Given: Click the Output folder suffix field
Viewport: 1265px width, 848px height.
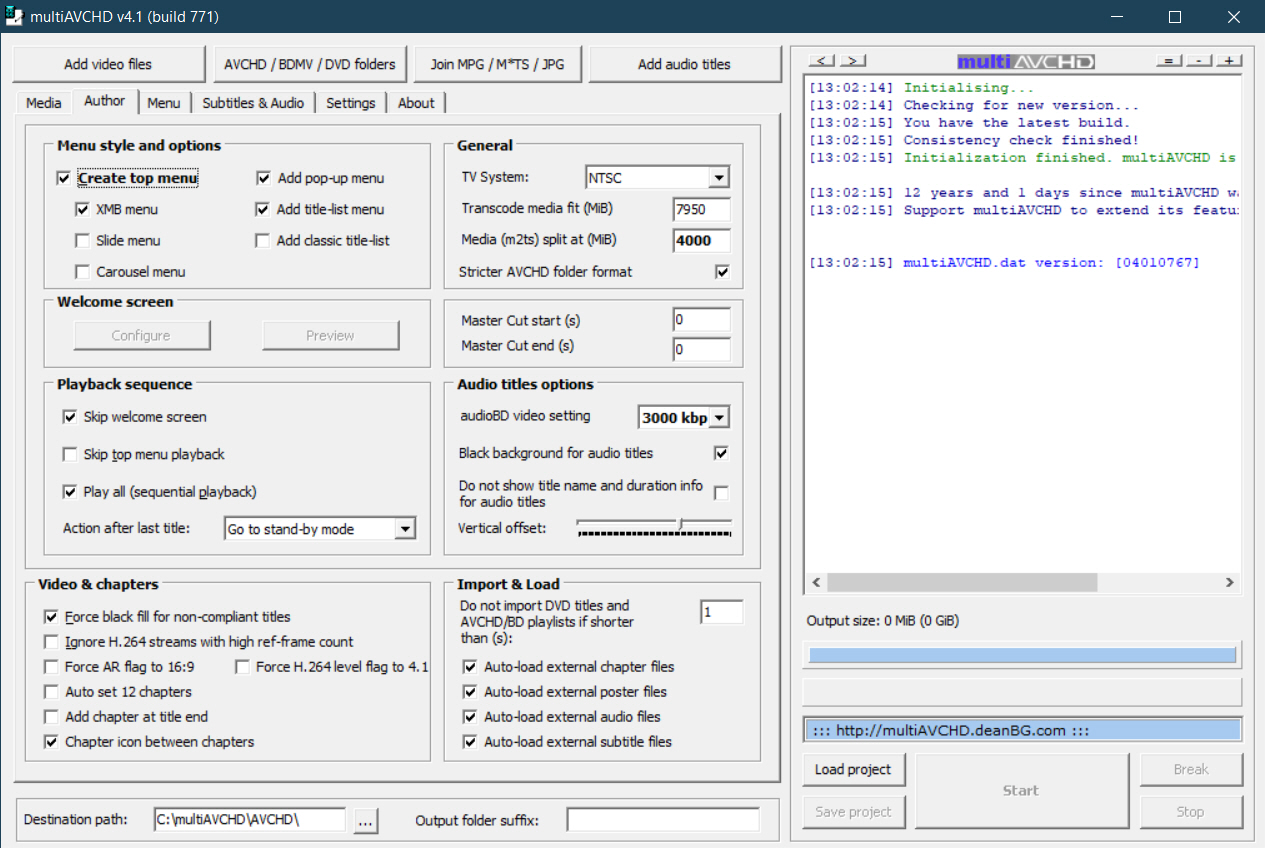Looking at the screenshot, I should click(663, 821).
